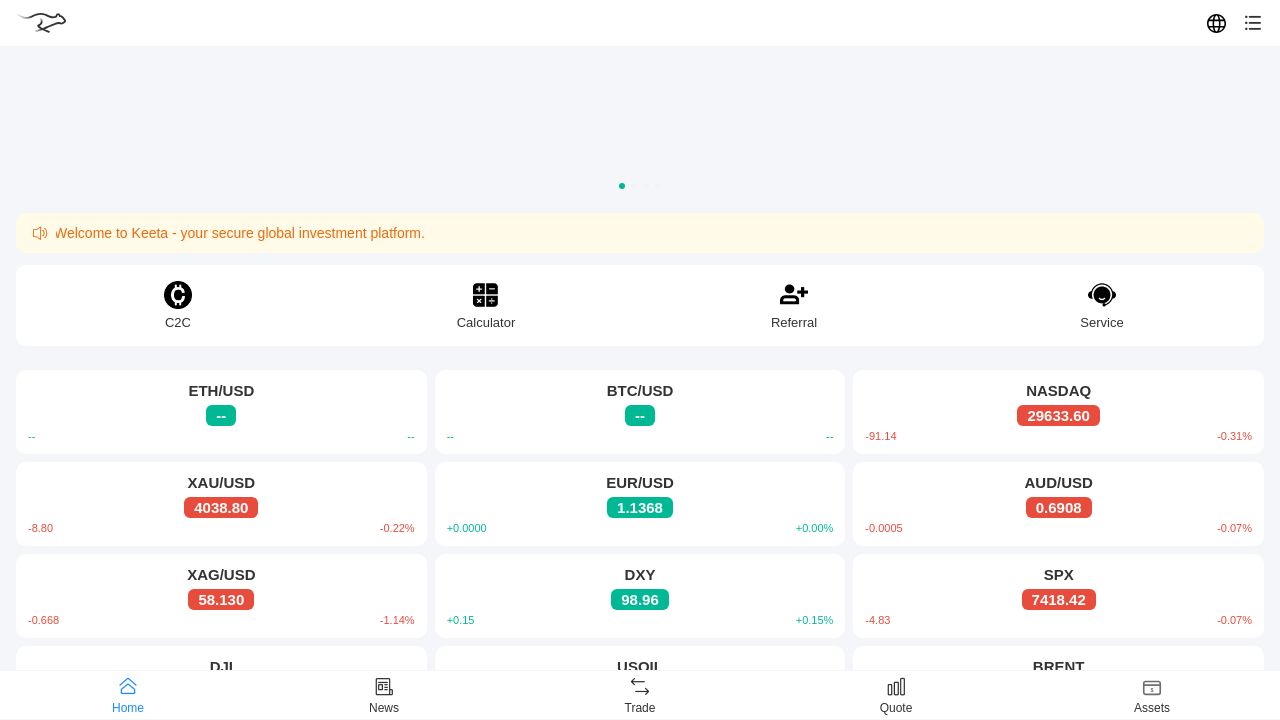Click the -0.31% NASDAQ change
The image size is (1280, 720).
(1234, 436)
